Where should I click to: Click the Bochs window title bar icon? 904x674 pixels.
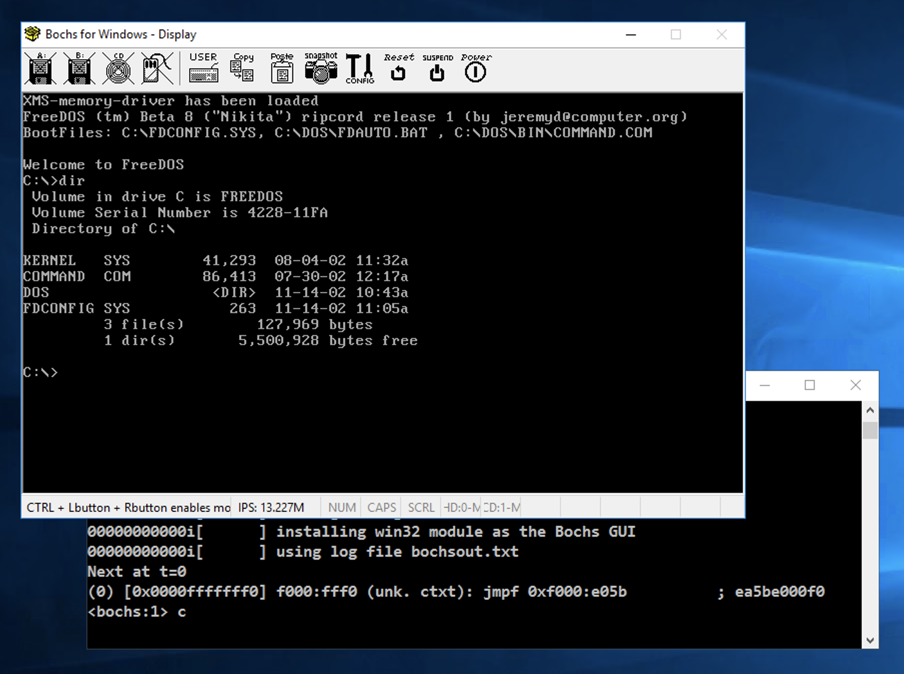tap(32, 34)
